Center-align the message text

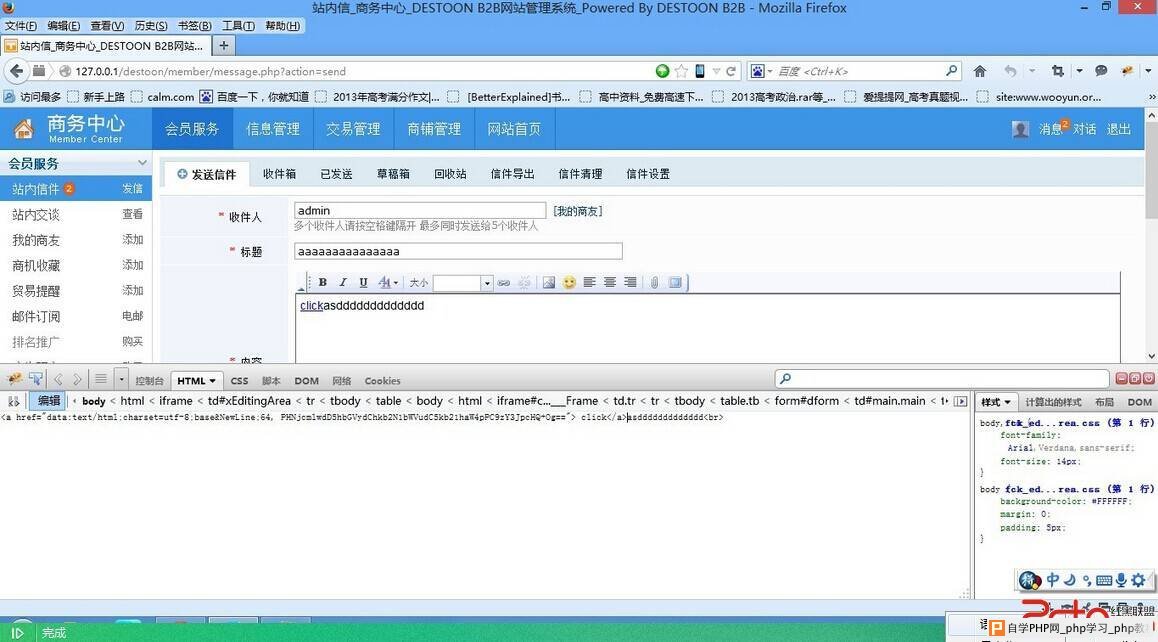tap(610, 282)
